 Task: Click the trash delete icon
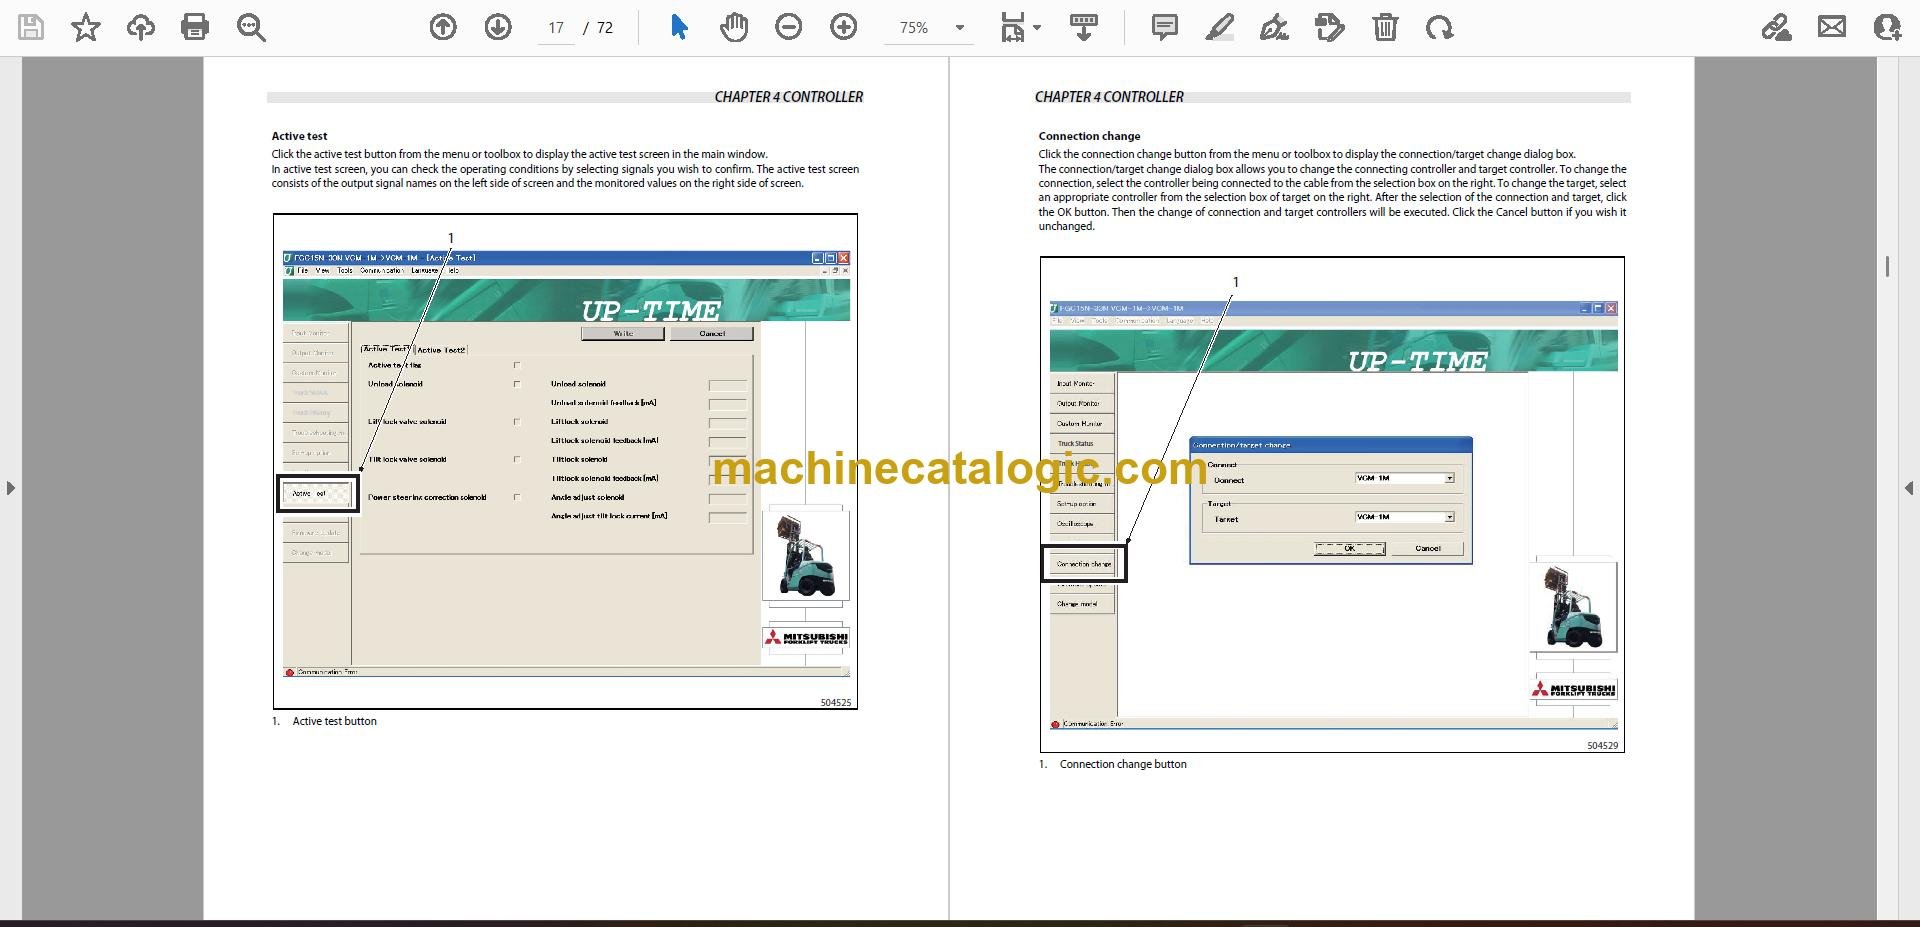click(1385, 27)
